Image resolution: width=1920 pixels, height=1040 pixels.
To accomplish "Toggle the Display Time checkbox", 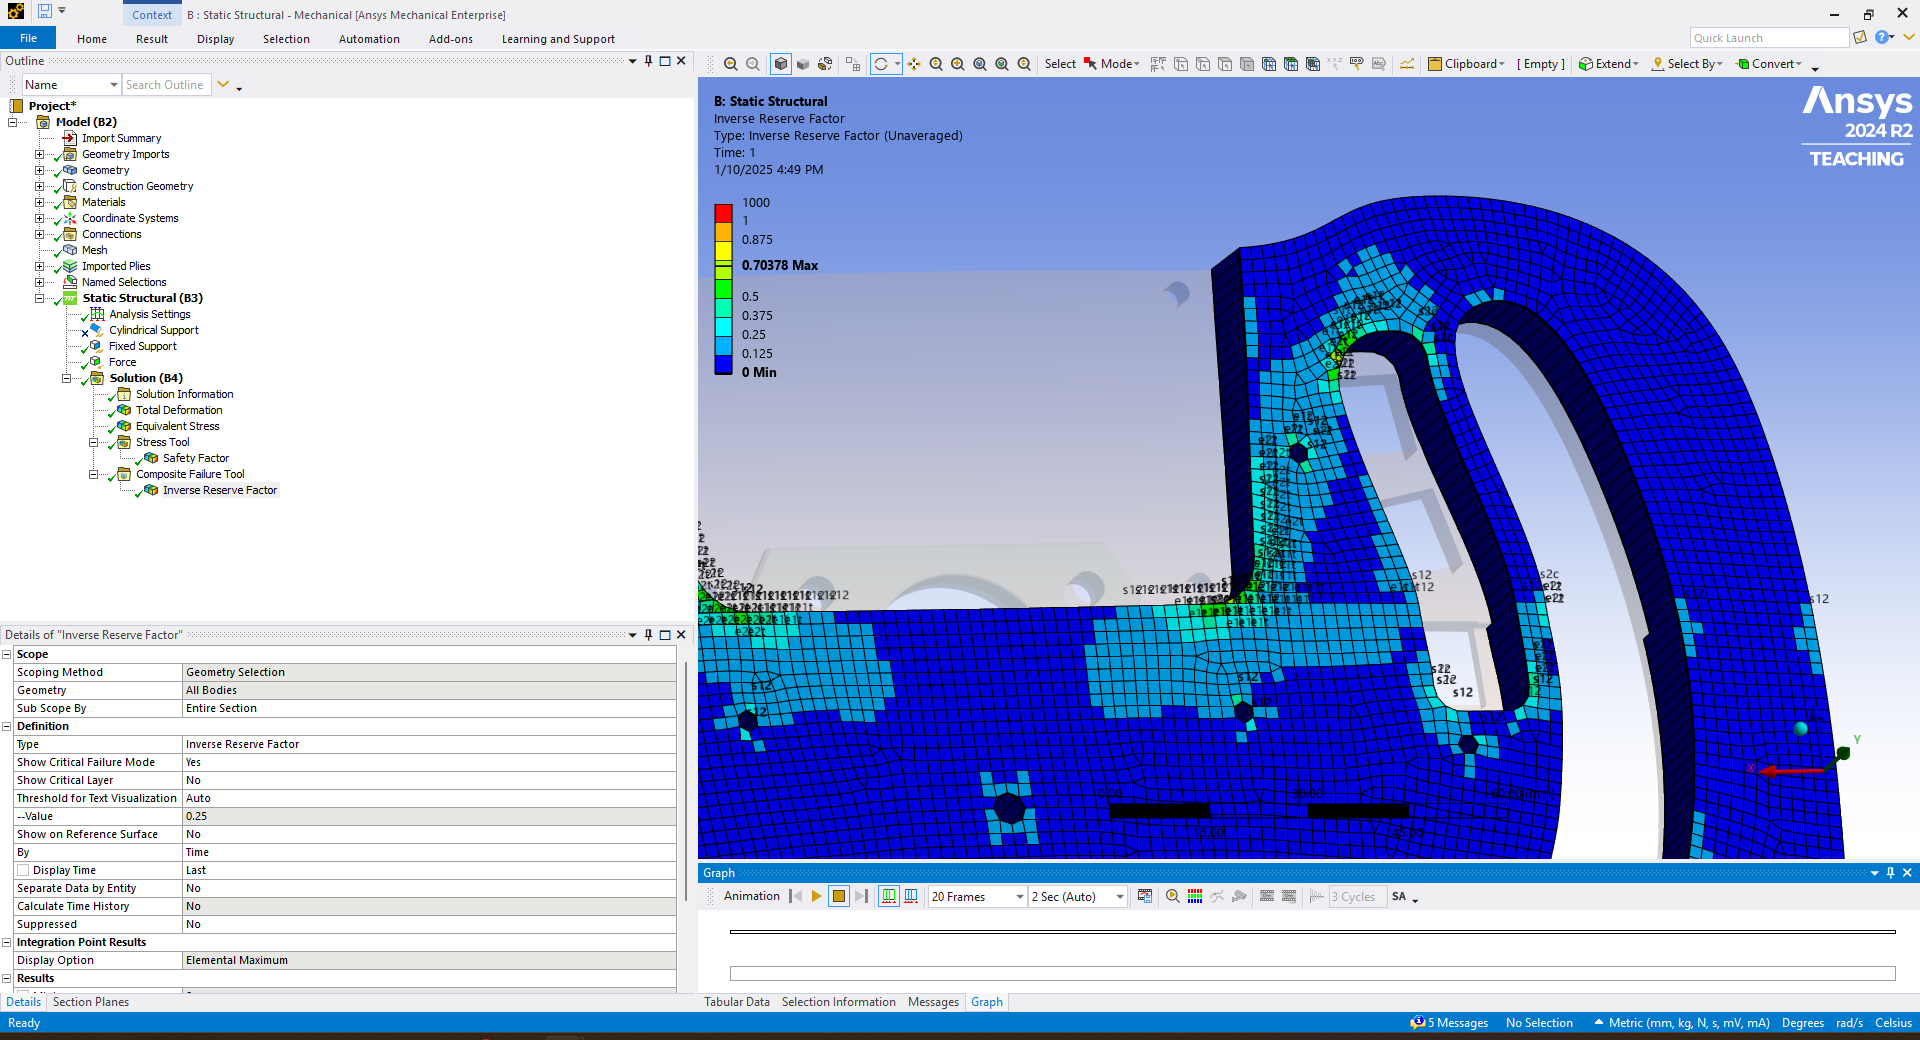I will tap(23, 871).
